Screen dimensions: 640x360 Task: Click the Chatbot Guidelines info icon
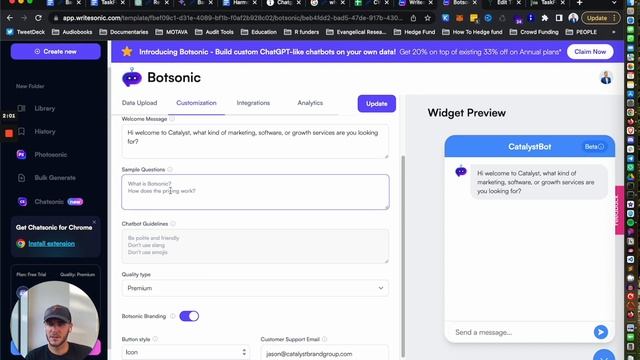click(173, 224)
